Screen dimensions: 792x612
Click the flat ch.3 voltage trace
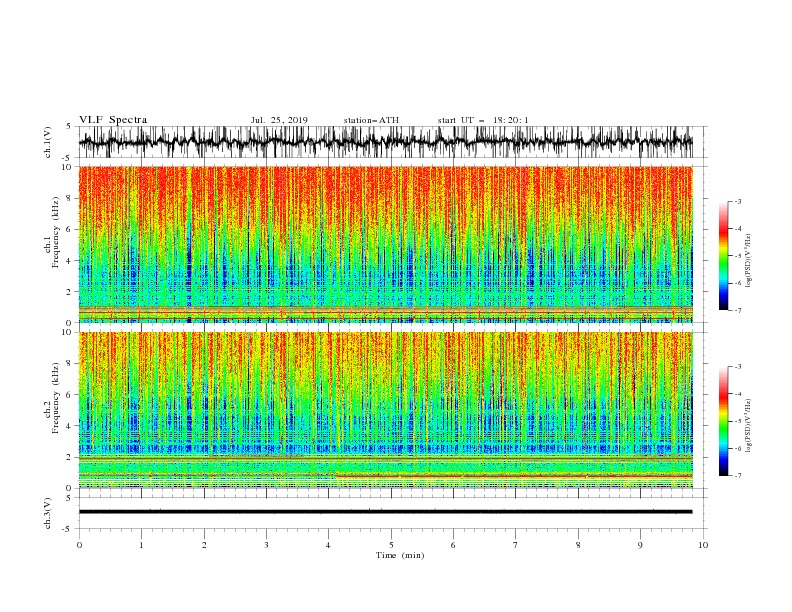click(x=385, y=512)
